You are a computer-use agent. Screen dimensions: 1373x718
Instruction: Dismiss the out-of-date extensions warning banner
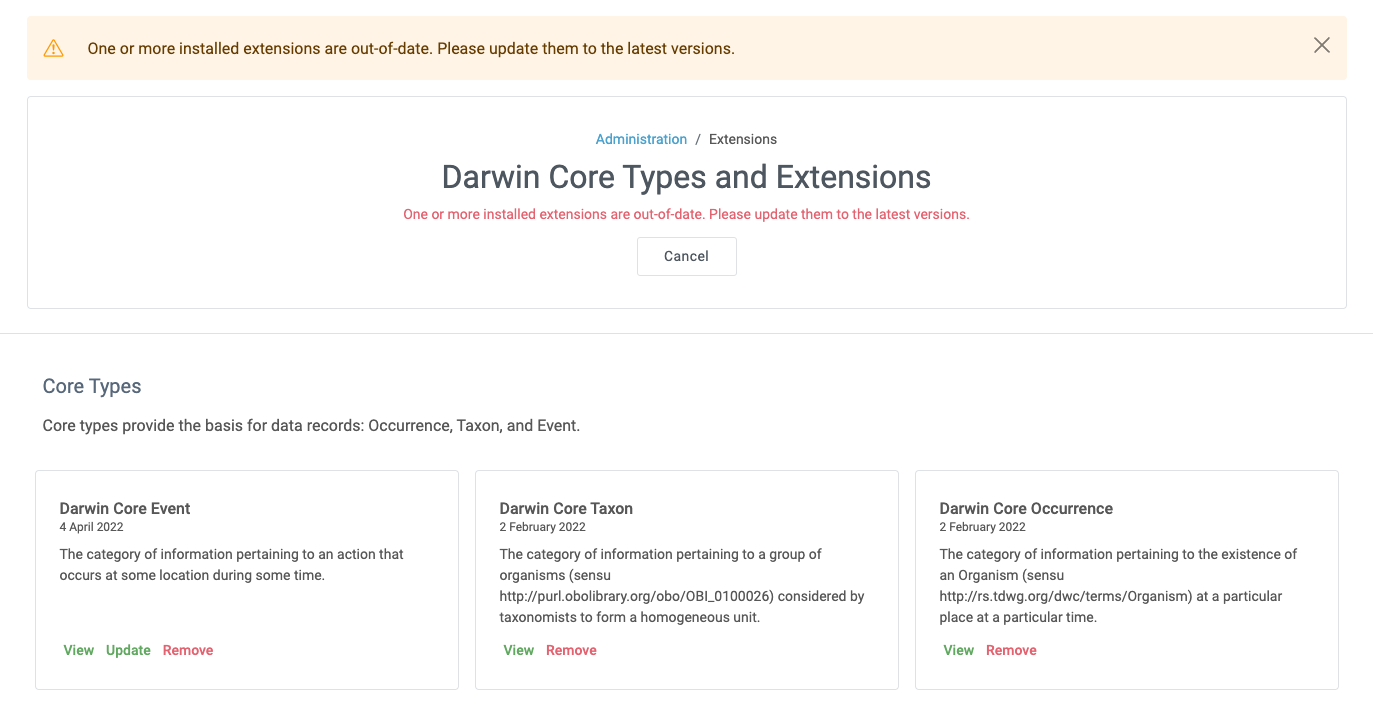1321,45
